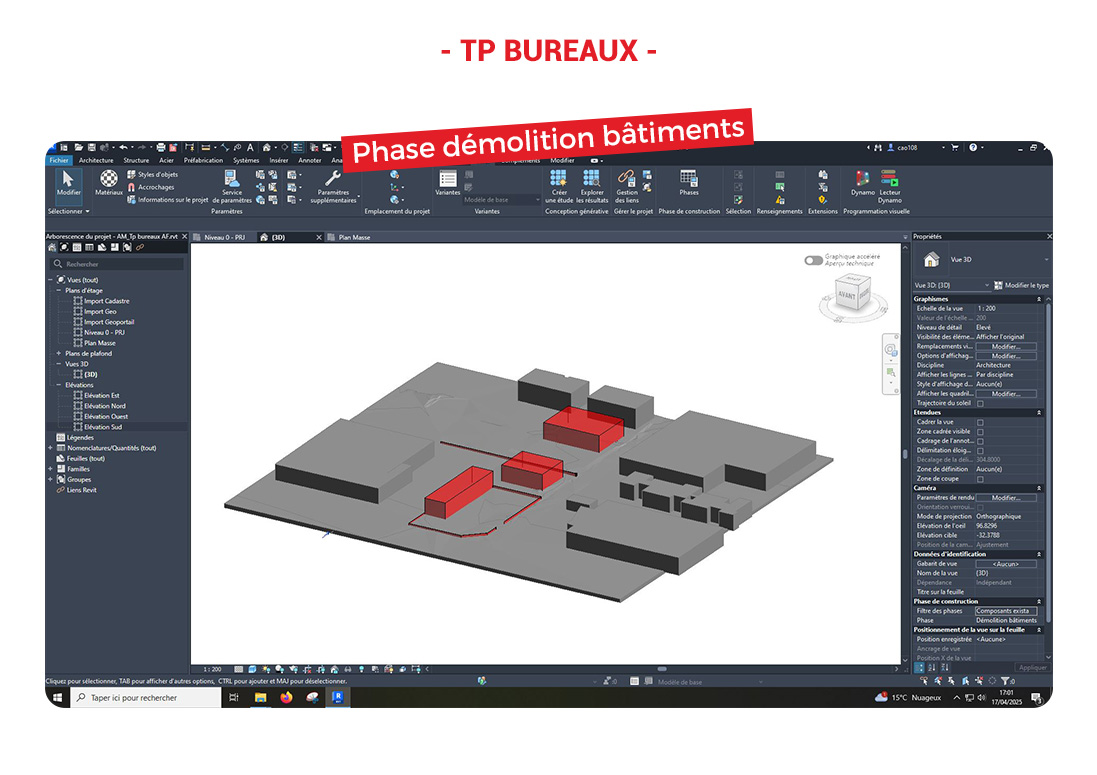Collapse the Plans d'étage node
The width and height of the screenshot is (1097, 775).
coord(59,290)
